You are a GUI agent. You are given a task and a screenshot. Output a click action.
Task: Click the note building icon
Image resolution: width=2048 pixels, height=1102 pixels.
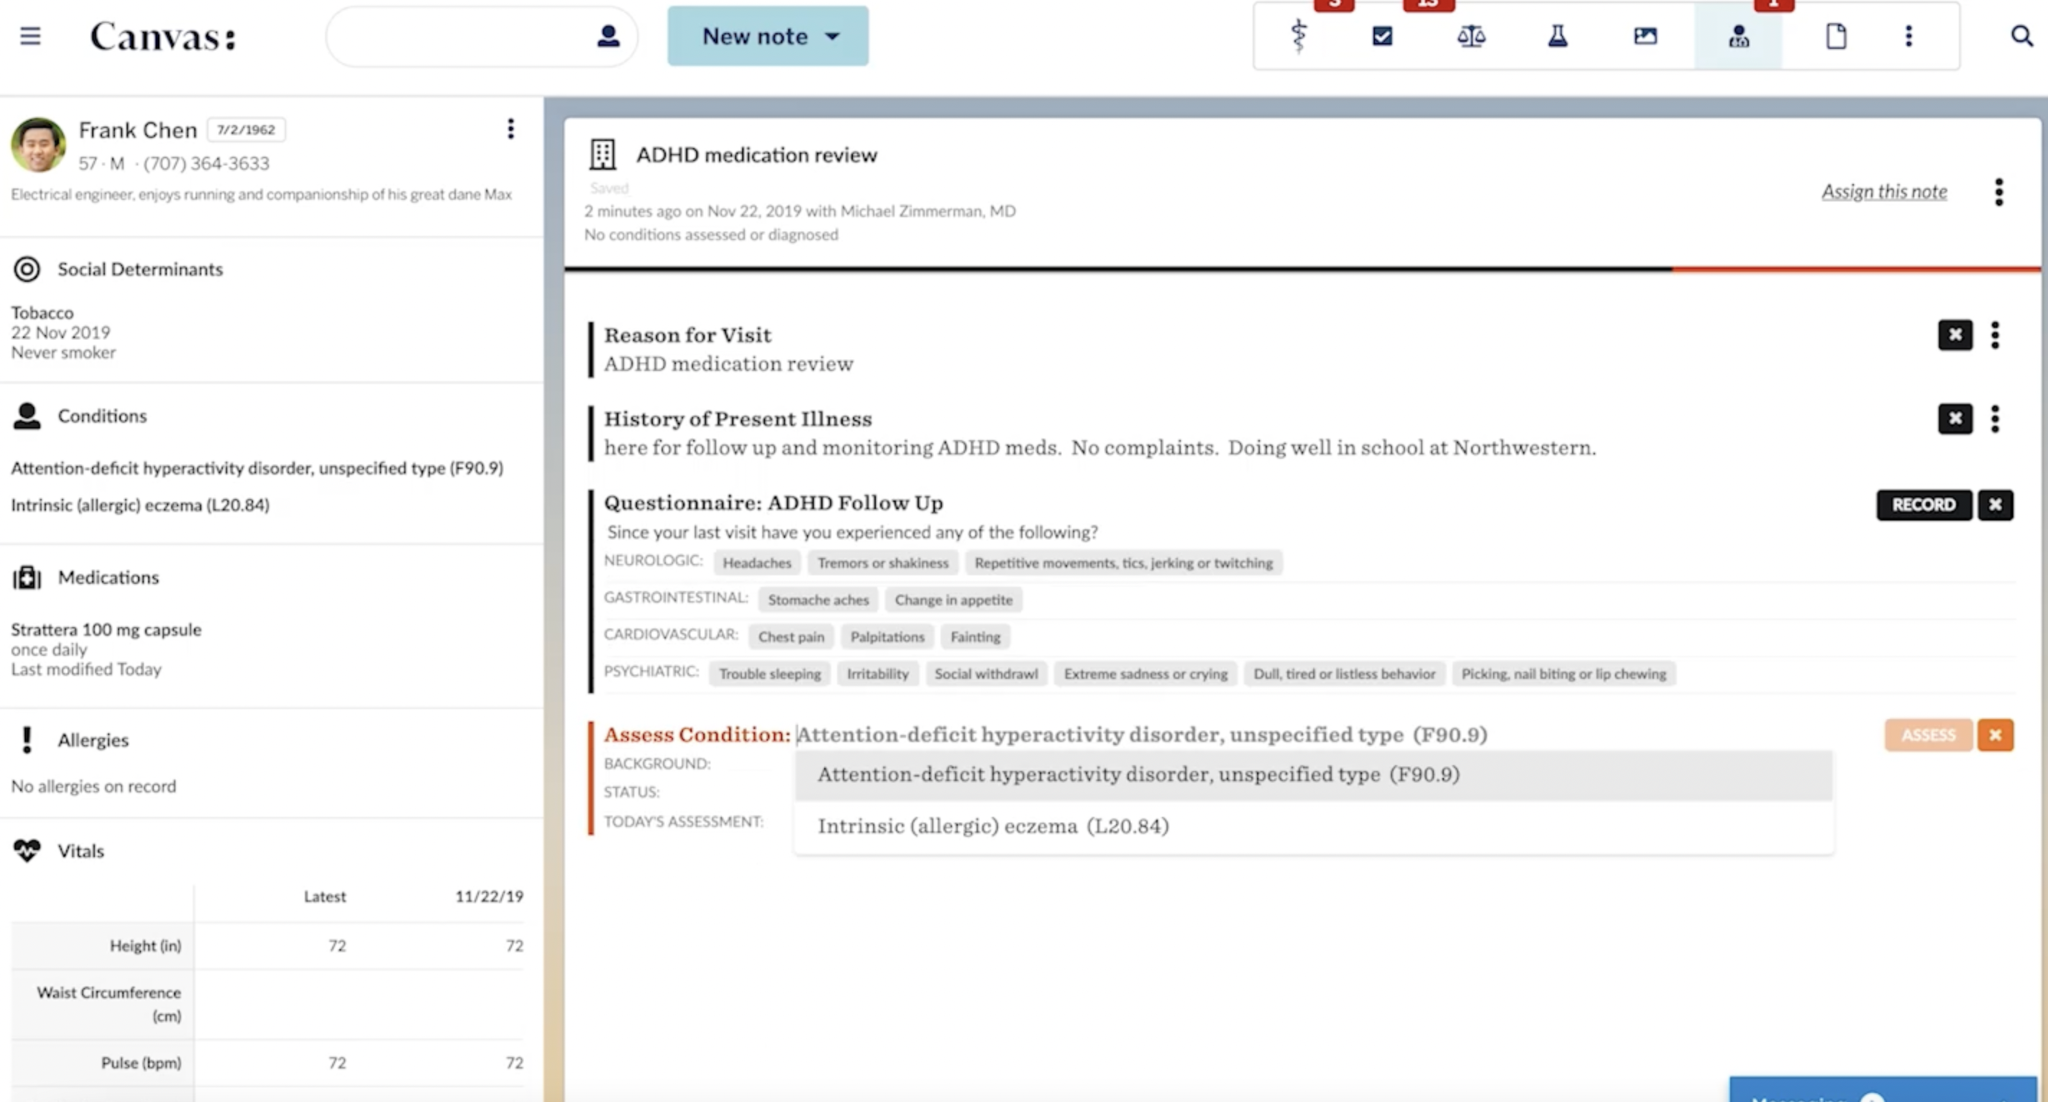coord(602,154)
